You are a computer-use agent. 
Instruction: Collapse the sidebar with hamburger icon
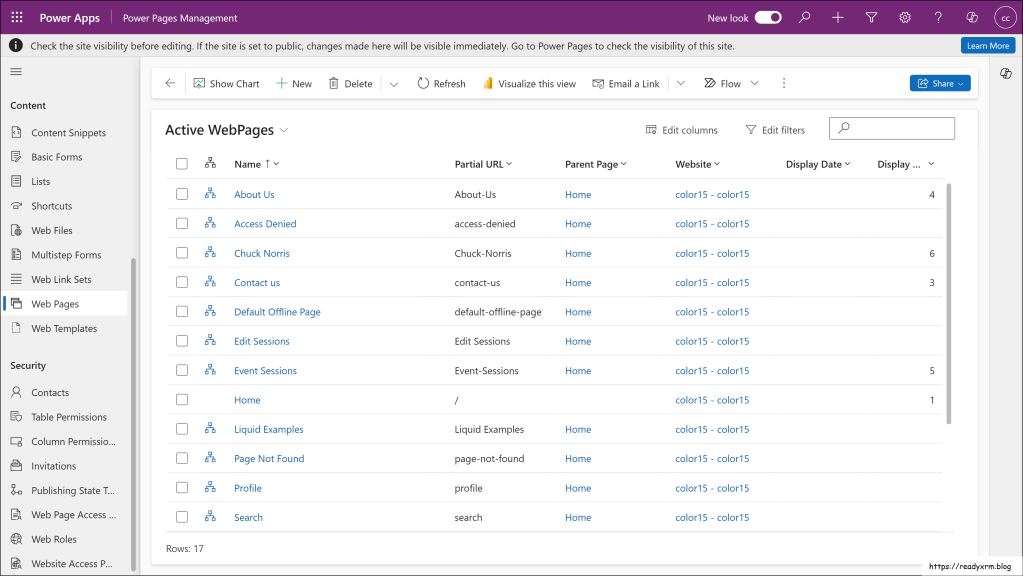tap(16, 72)
